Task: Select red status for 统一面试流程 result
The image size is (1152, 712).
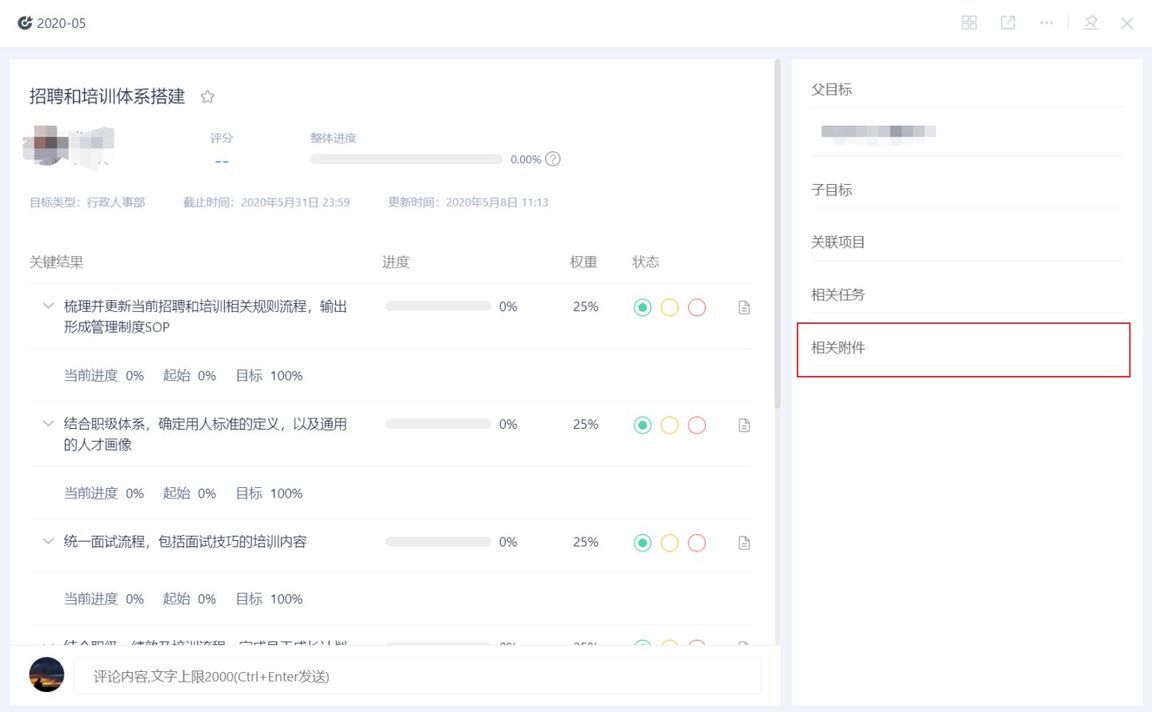Action: click(696, 542)
